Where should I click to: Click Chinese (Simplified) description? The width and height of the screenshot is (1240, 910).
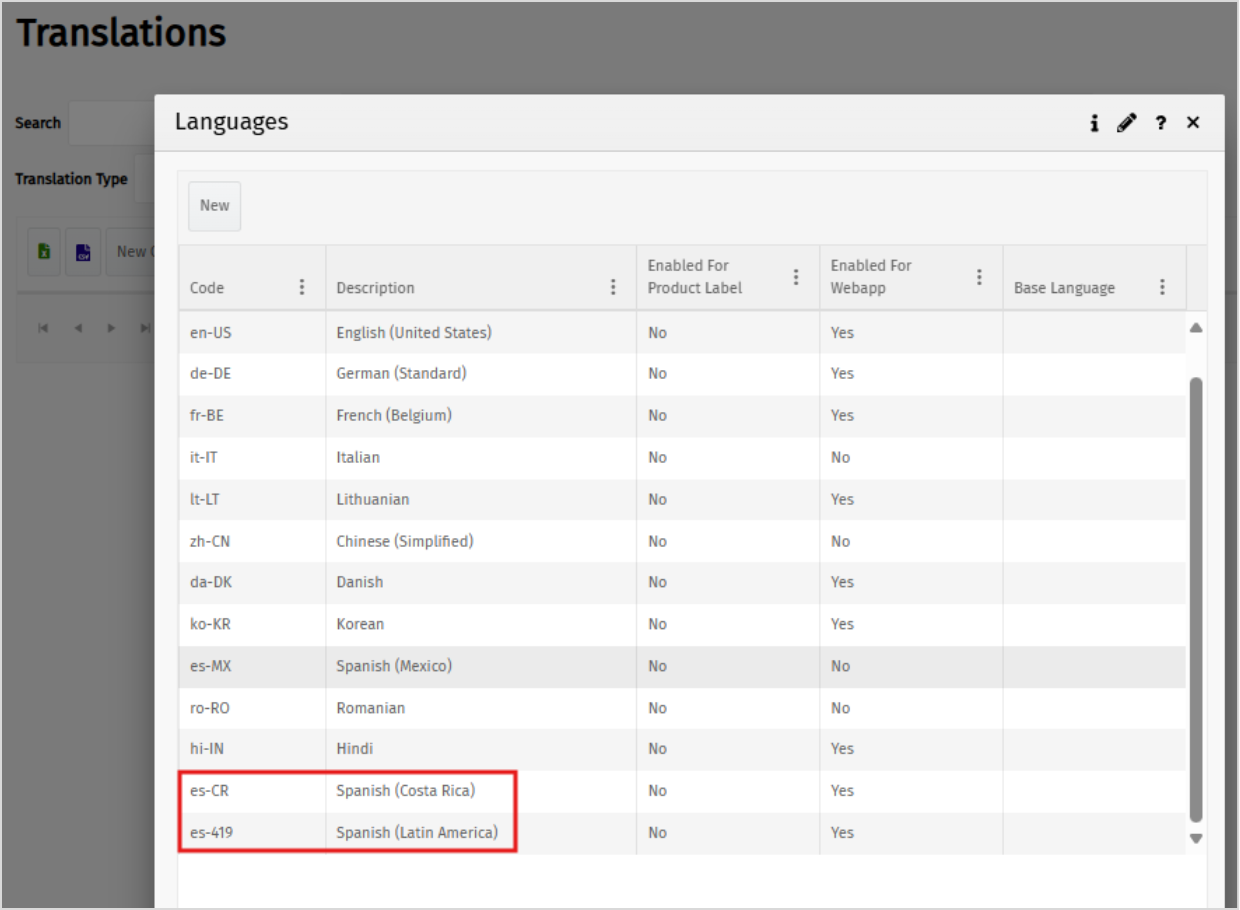(x=405, y=541)
